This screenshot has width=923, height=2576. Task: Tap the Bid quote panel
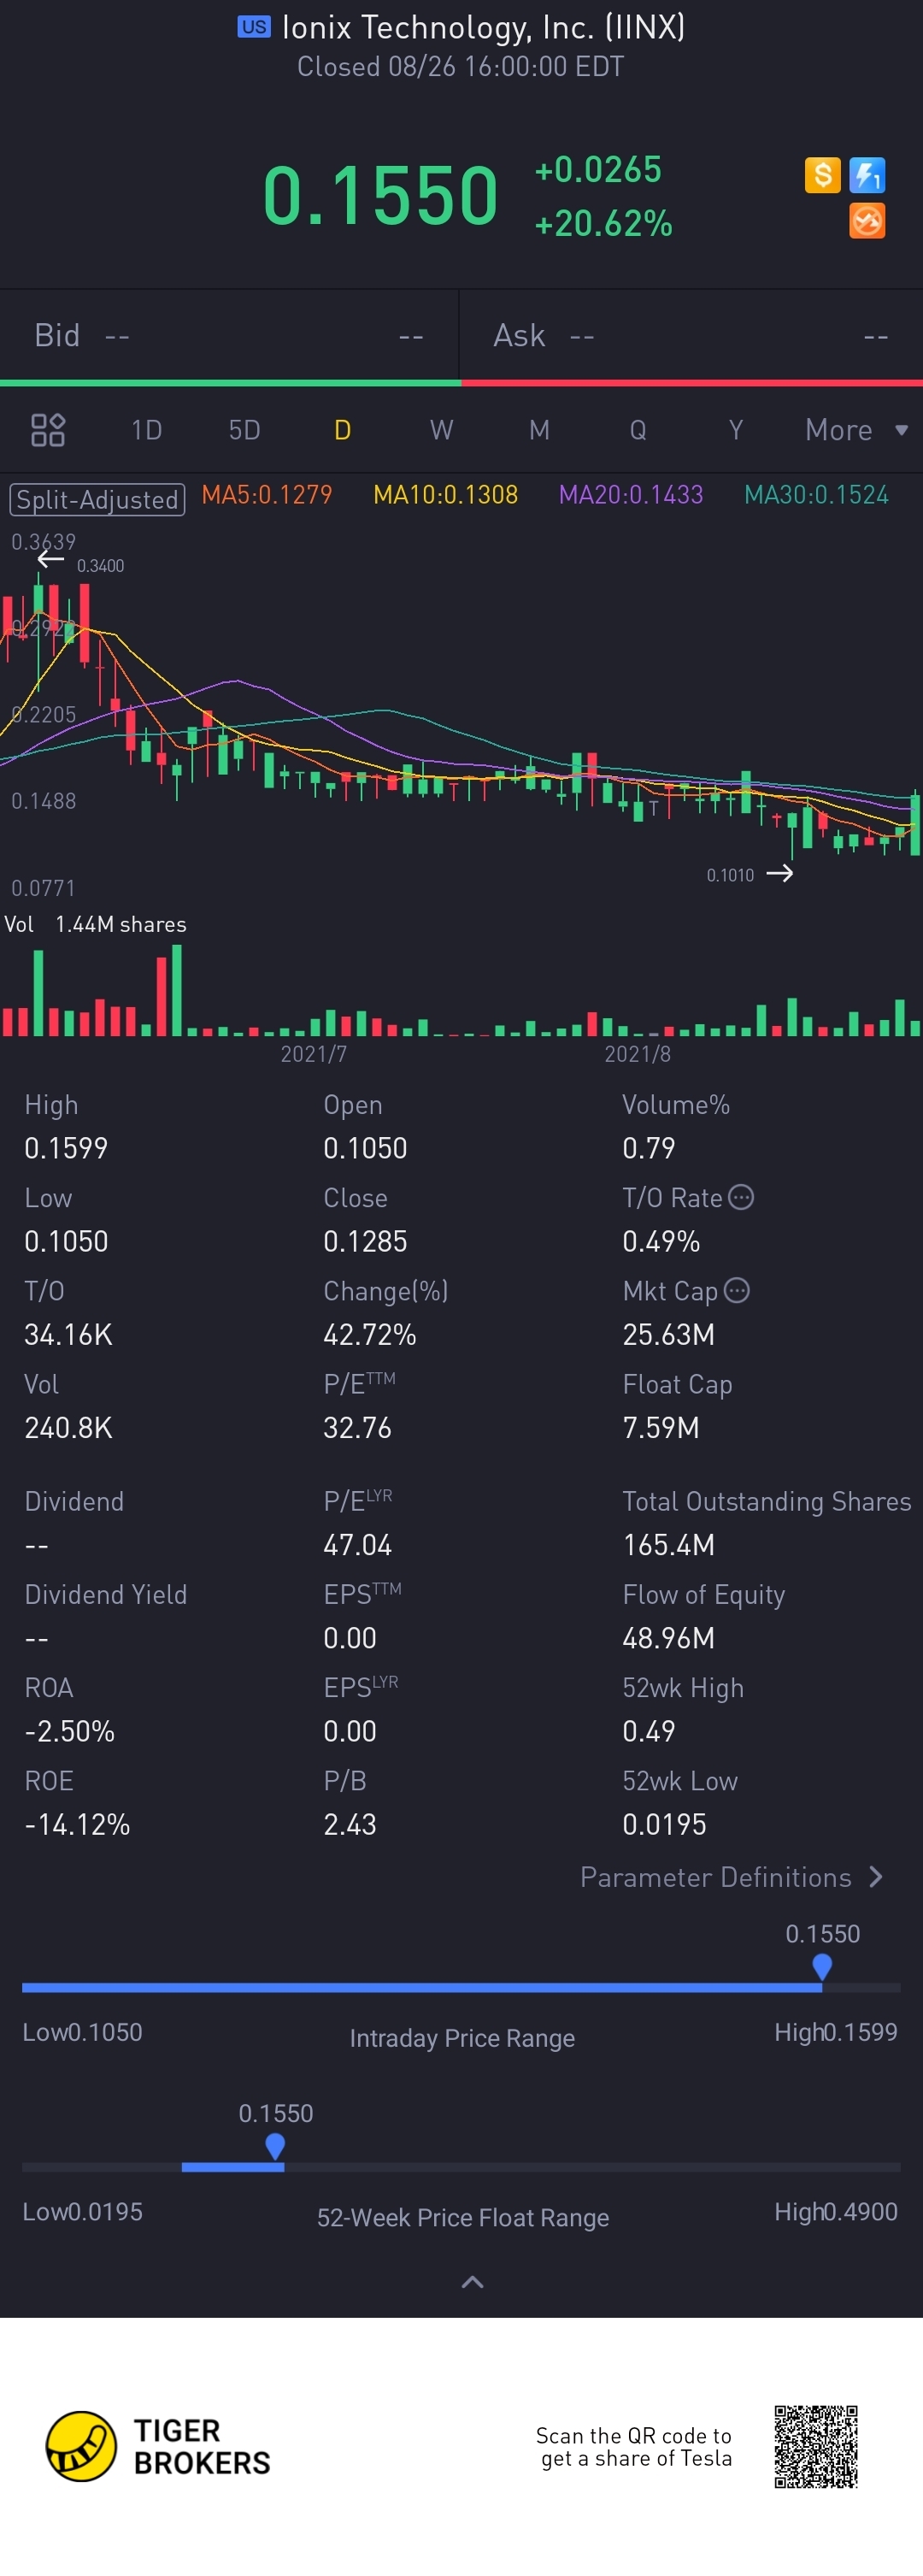pos(229,336)
